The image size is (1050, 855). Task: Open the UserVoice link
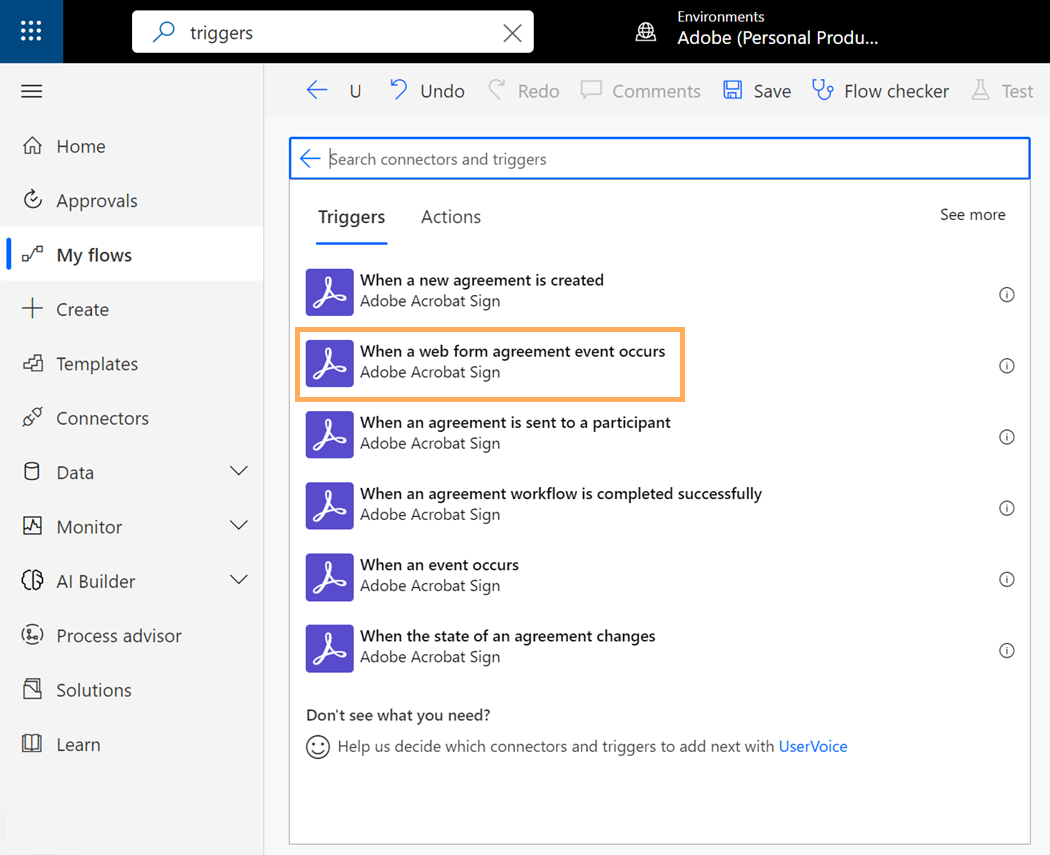click(812, 746)
